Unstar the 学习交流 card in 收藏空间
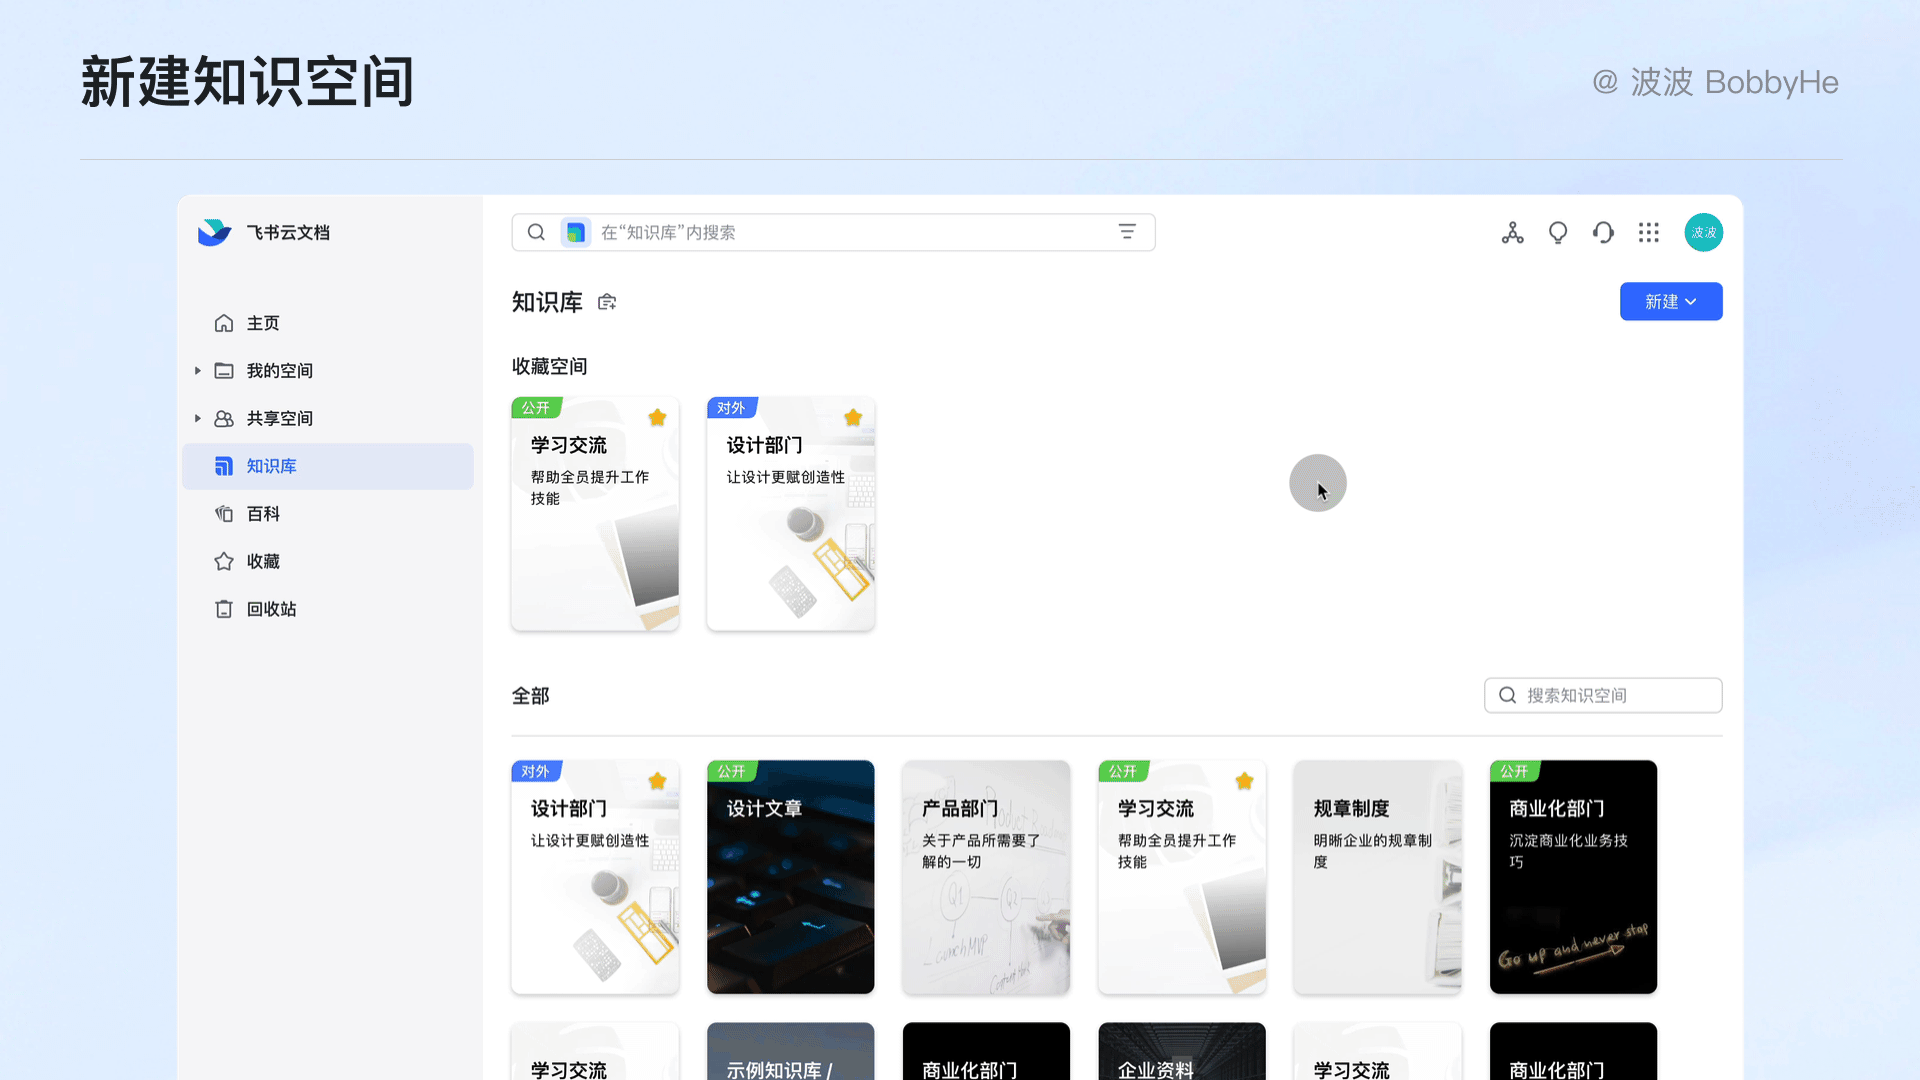This screenshot has width=1920, height=1080. [x=657, y=418]
